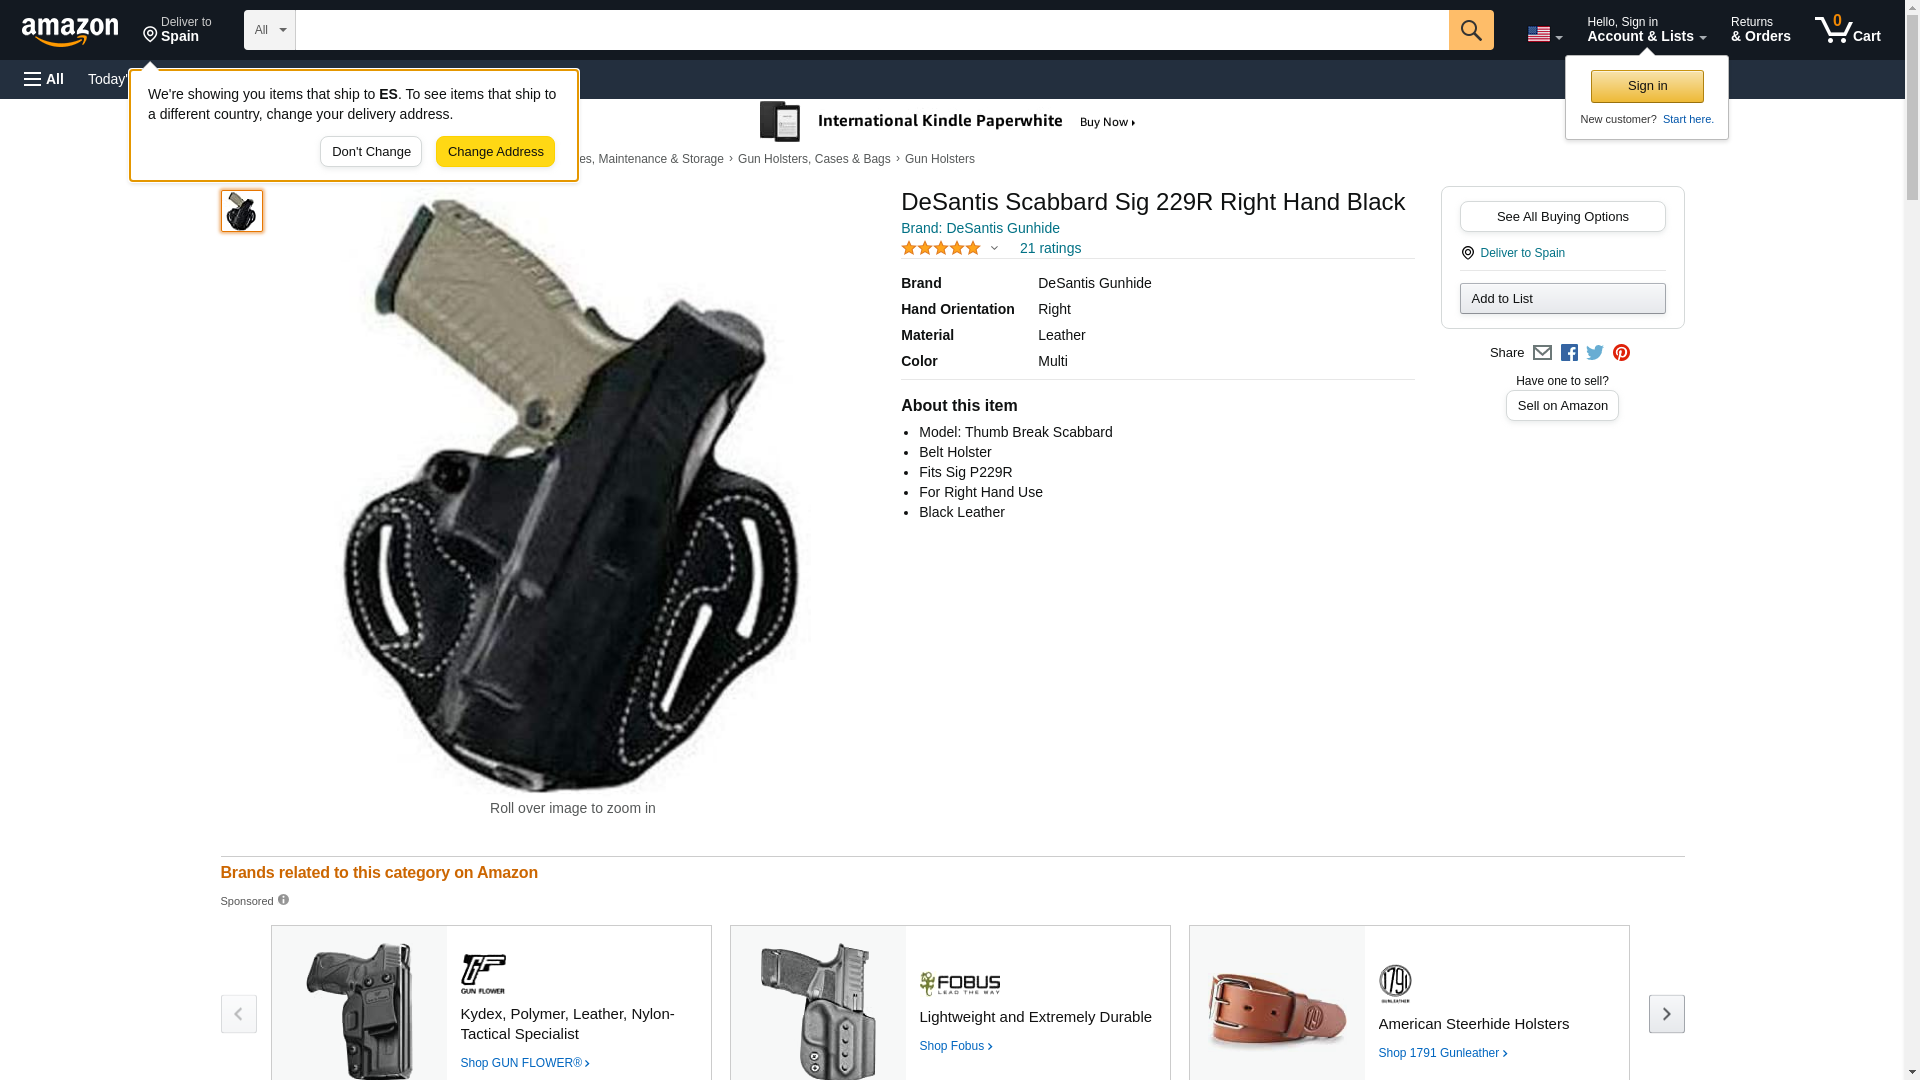The image size is (1920, 1080).
Task: Share on Pinterest icon
Action: pyautogui.click(x=1621, y=353)
